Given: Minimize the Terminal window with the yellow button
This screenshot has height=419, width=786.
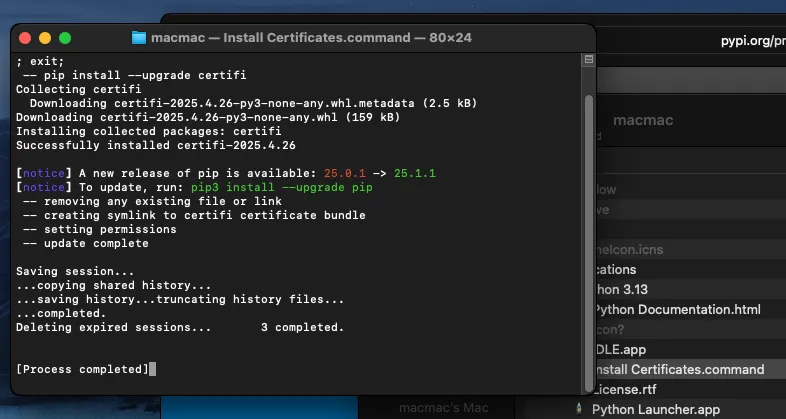Looking at the screenshot, I should point(45,38).
